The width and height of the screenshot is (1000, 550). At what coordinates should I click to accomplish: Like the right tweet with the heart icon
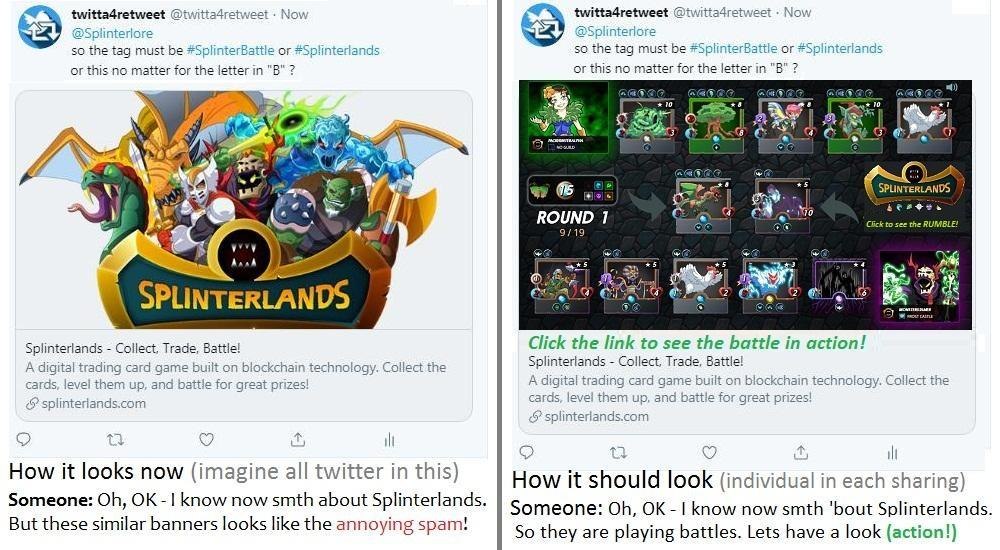coord(709,452)
